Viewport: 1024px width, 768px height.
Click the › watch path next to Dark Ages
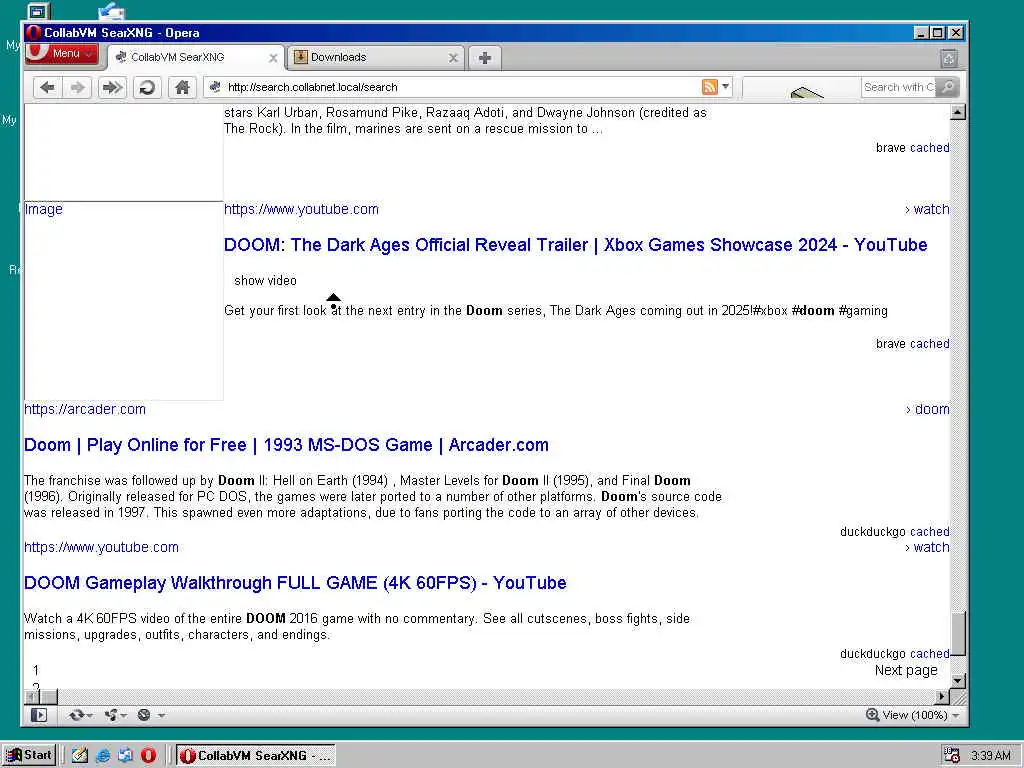pyautogui.click(x=927, y=209)
